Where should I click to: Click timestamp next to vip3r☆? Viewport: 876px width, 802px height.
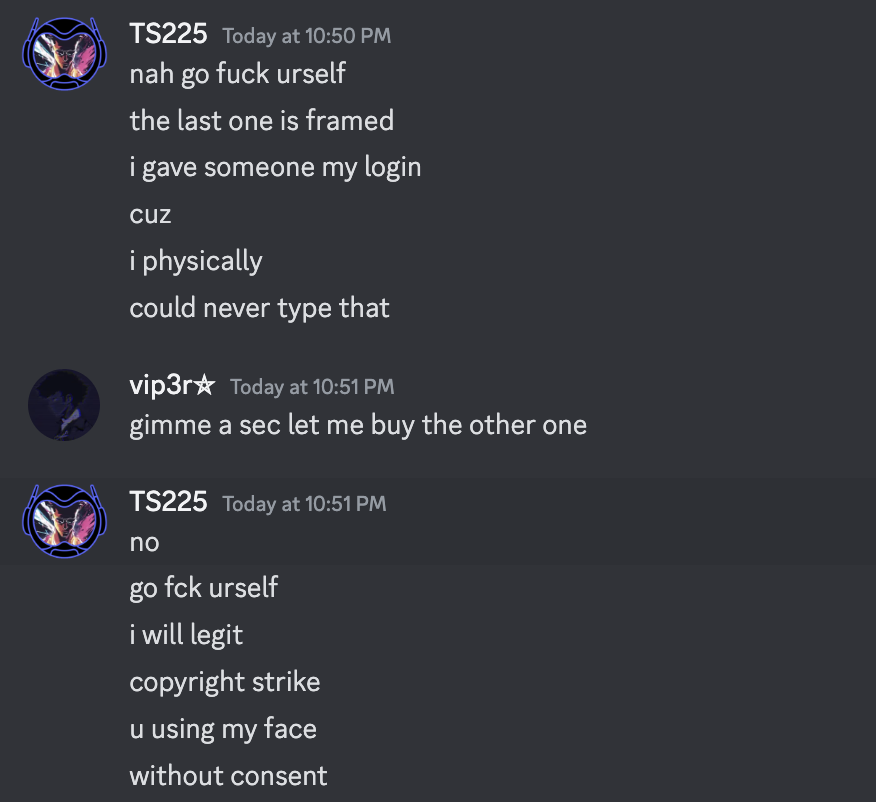tap(311, 387)
